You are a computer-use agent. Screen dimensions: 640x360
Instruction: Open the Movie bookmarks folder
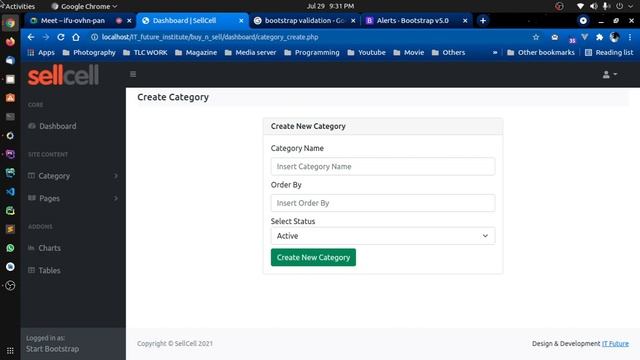coord(409,53)
